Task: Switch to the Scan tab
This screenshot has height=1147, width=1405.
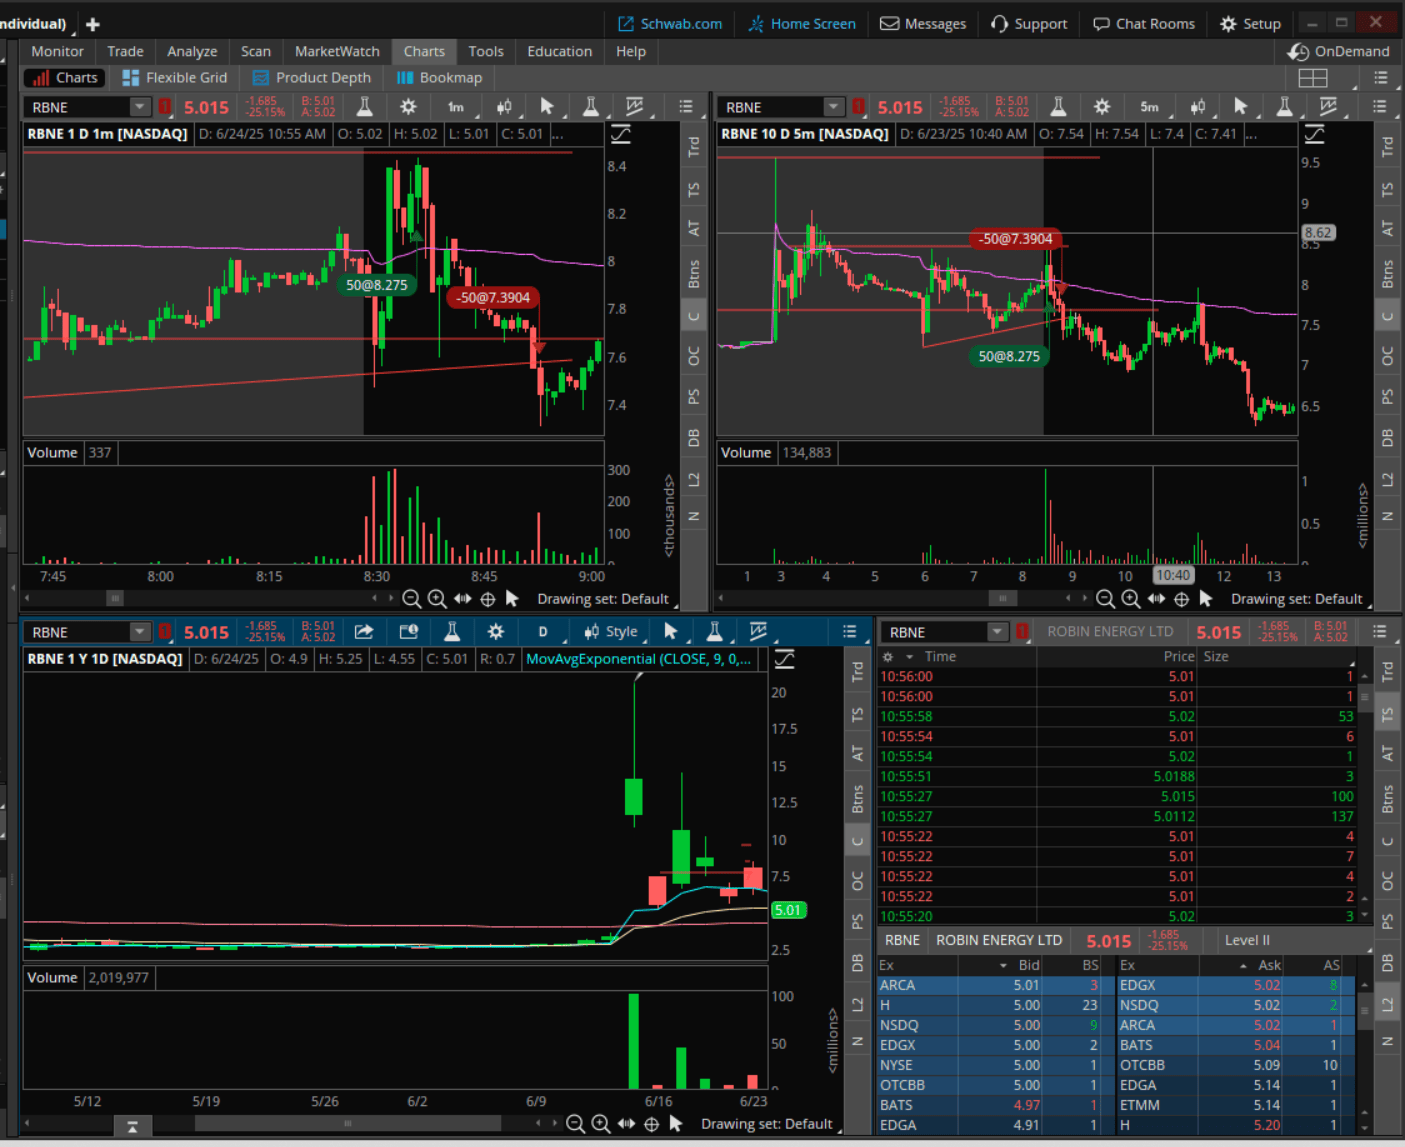Action: point(256,51)
